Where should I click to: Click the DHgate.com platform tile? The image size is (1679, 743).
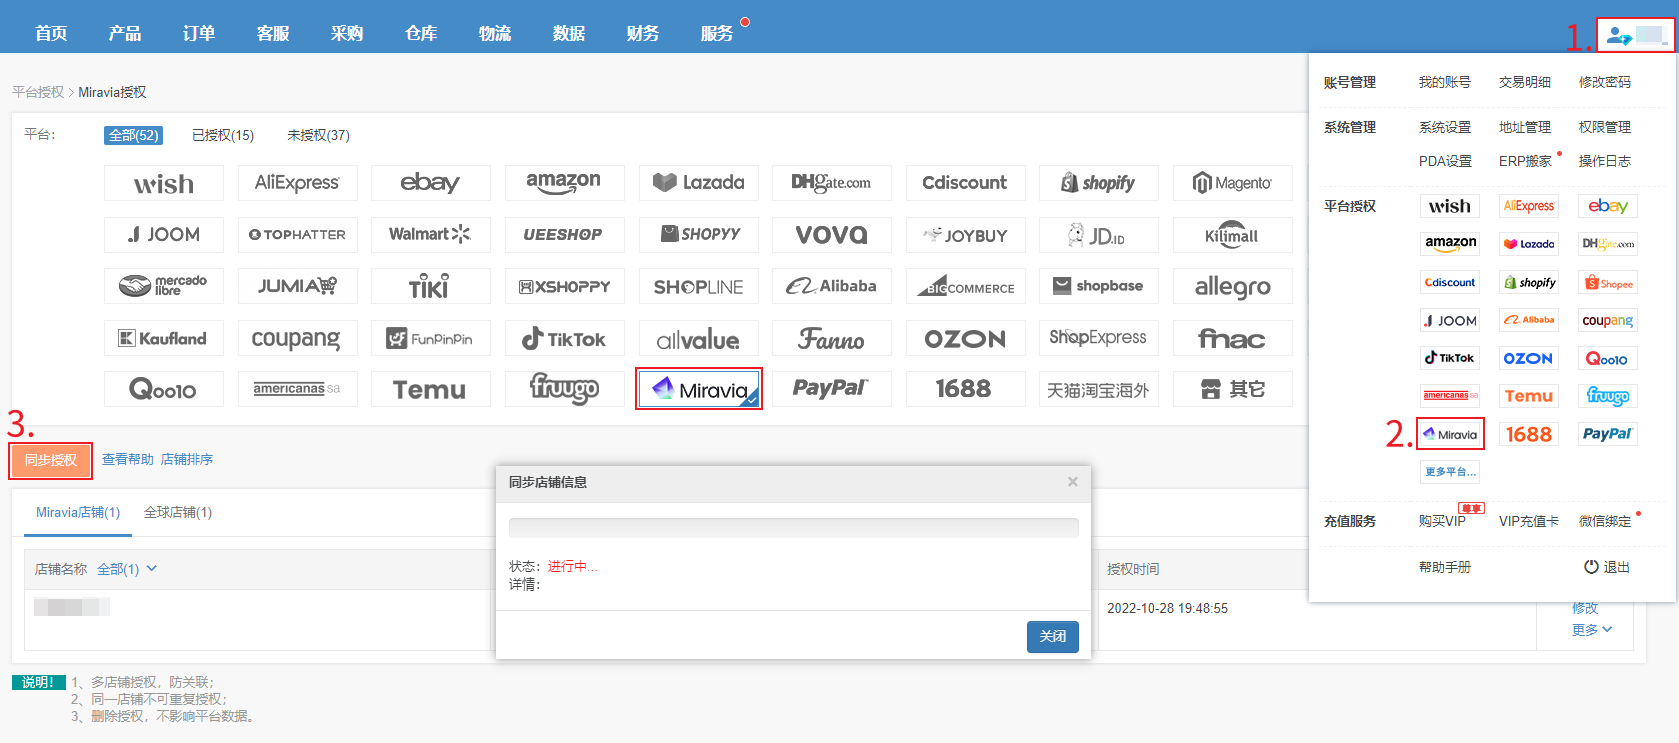832,183
